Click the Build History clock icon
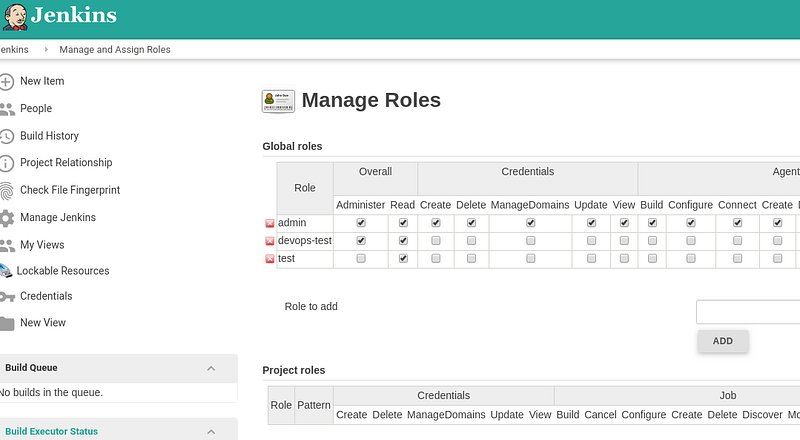The height and width of the screenshot is (440, 800). pyautogui.click(x=6, y=136)
